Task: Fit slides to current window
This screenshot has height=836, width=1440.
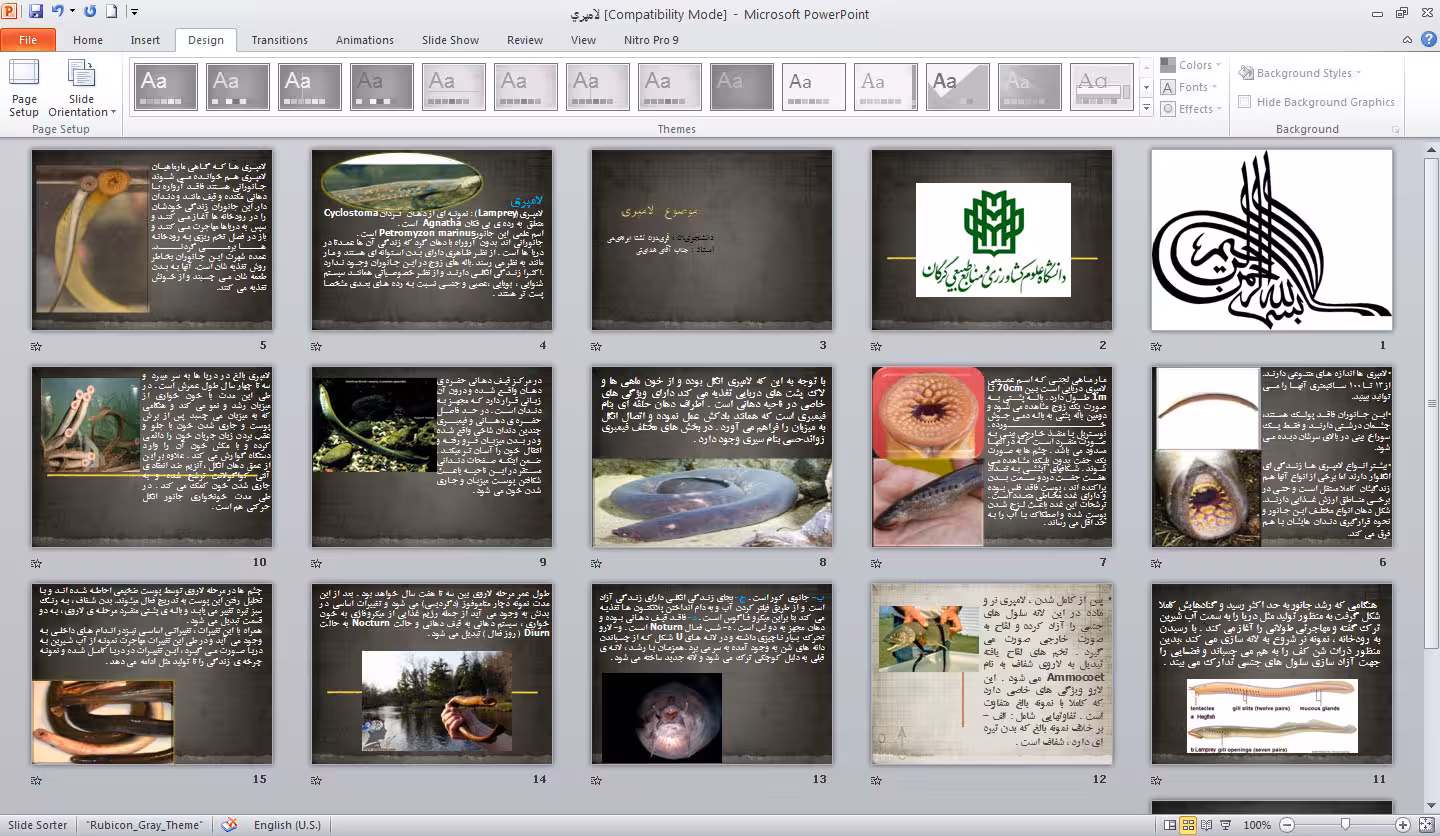Action: point(1425,825)
